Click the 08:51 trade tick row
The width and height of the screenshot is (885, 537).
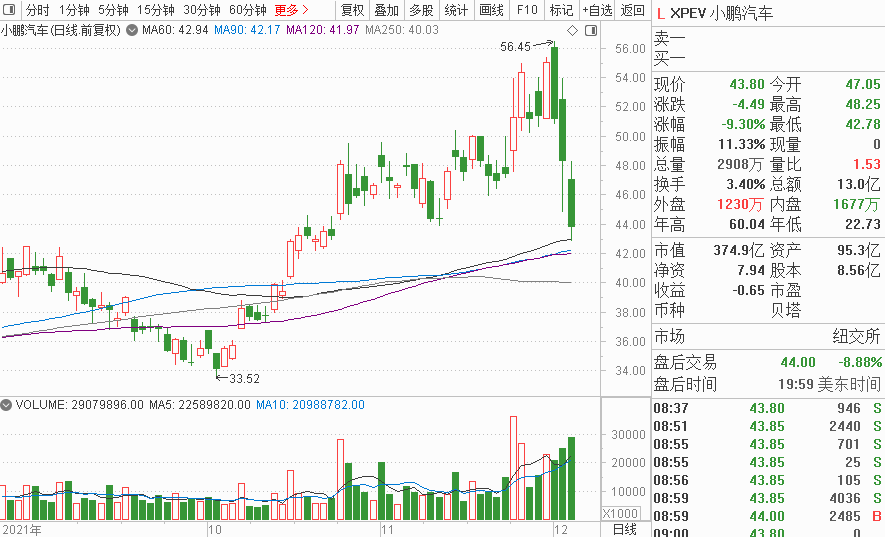click(768, 426)
